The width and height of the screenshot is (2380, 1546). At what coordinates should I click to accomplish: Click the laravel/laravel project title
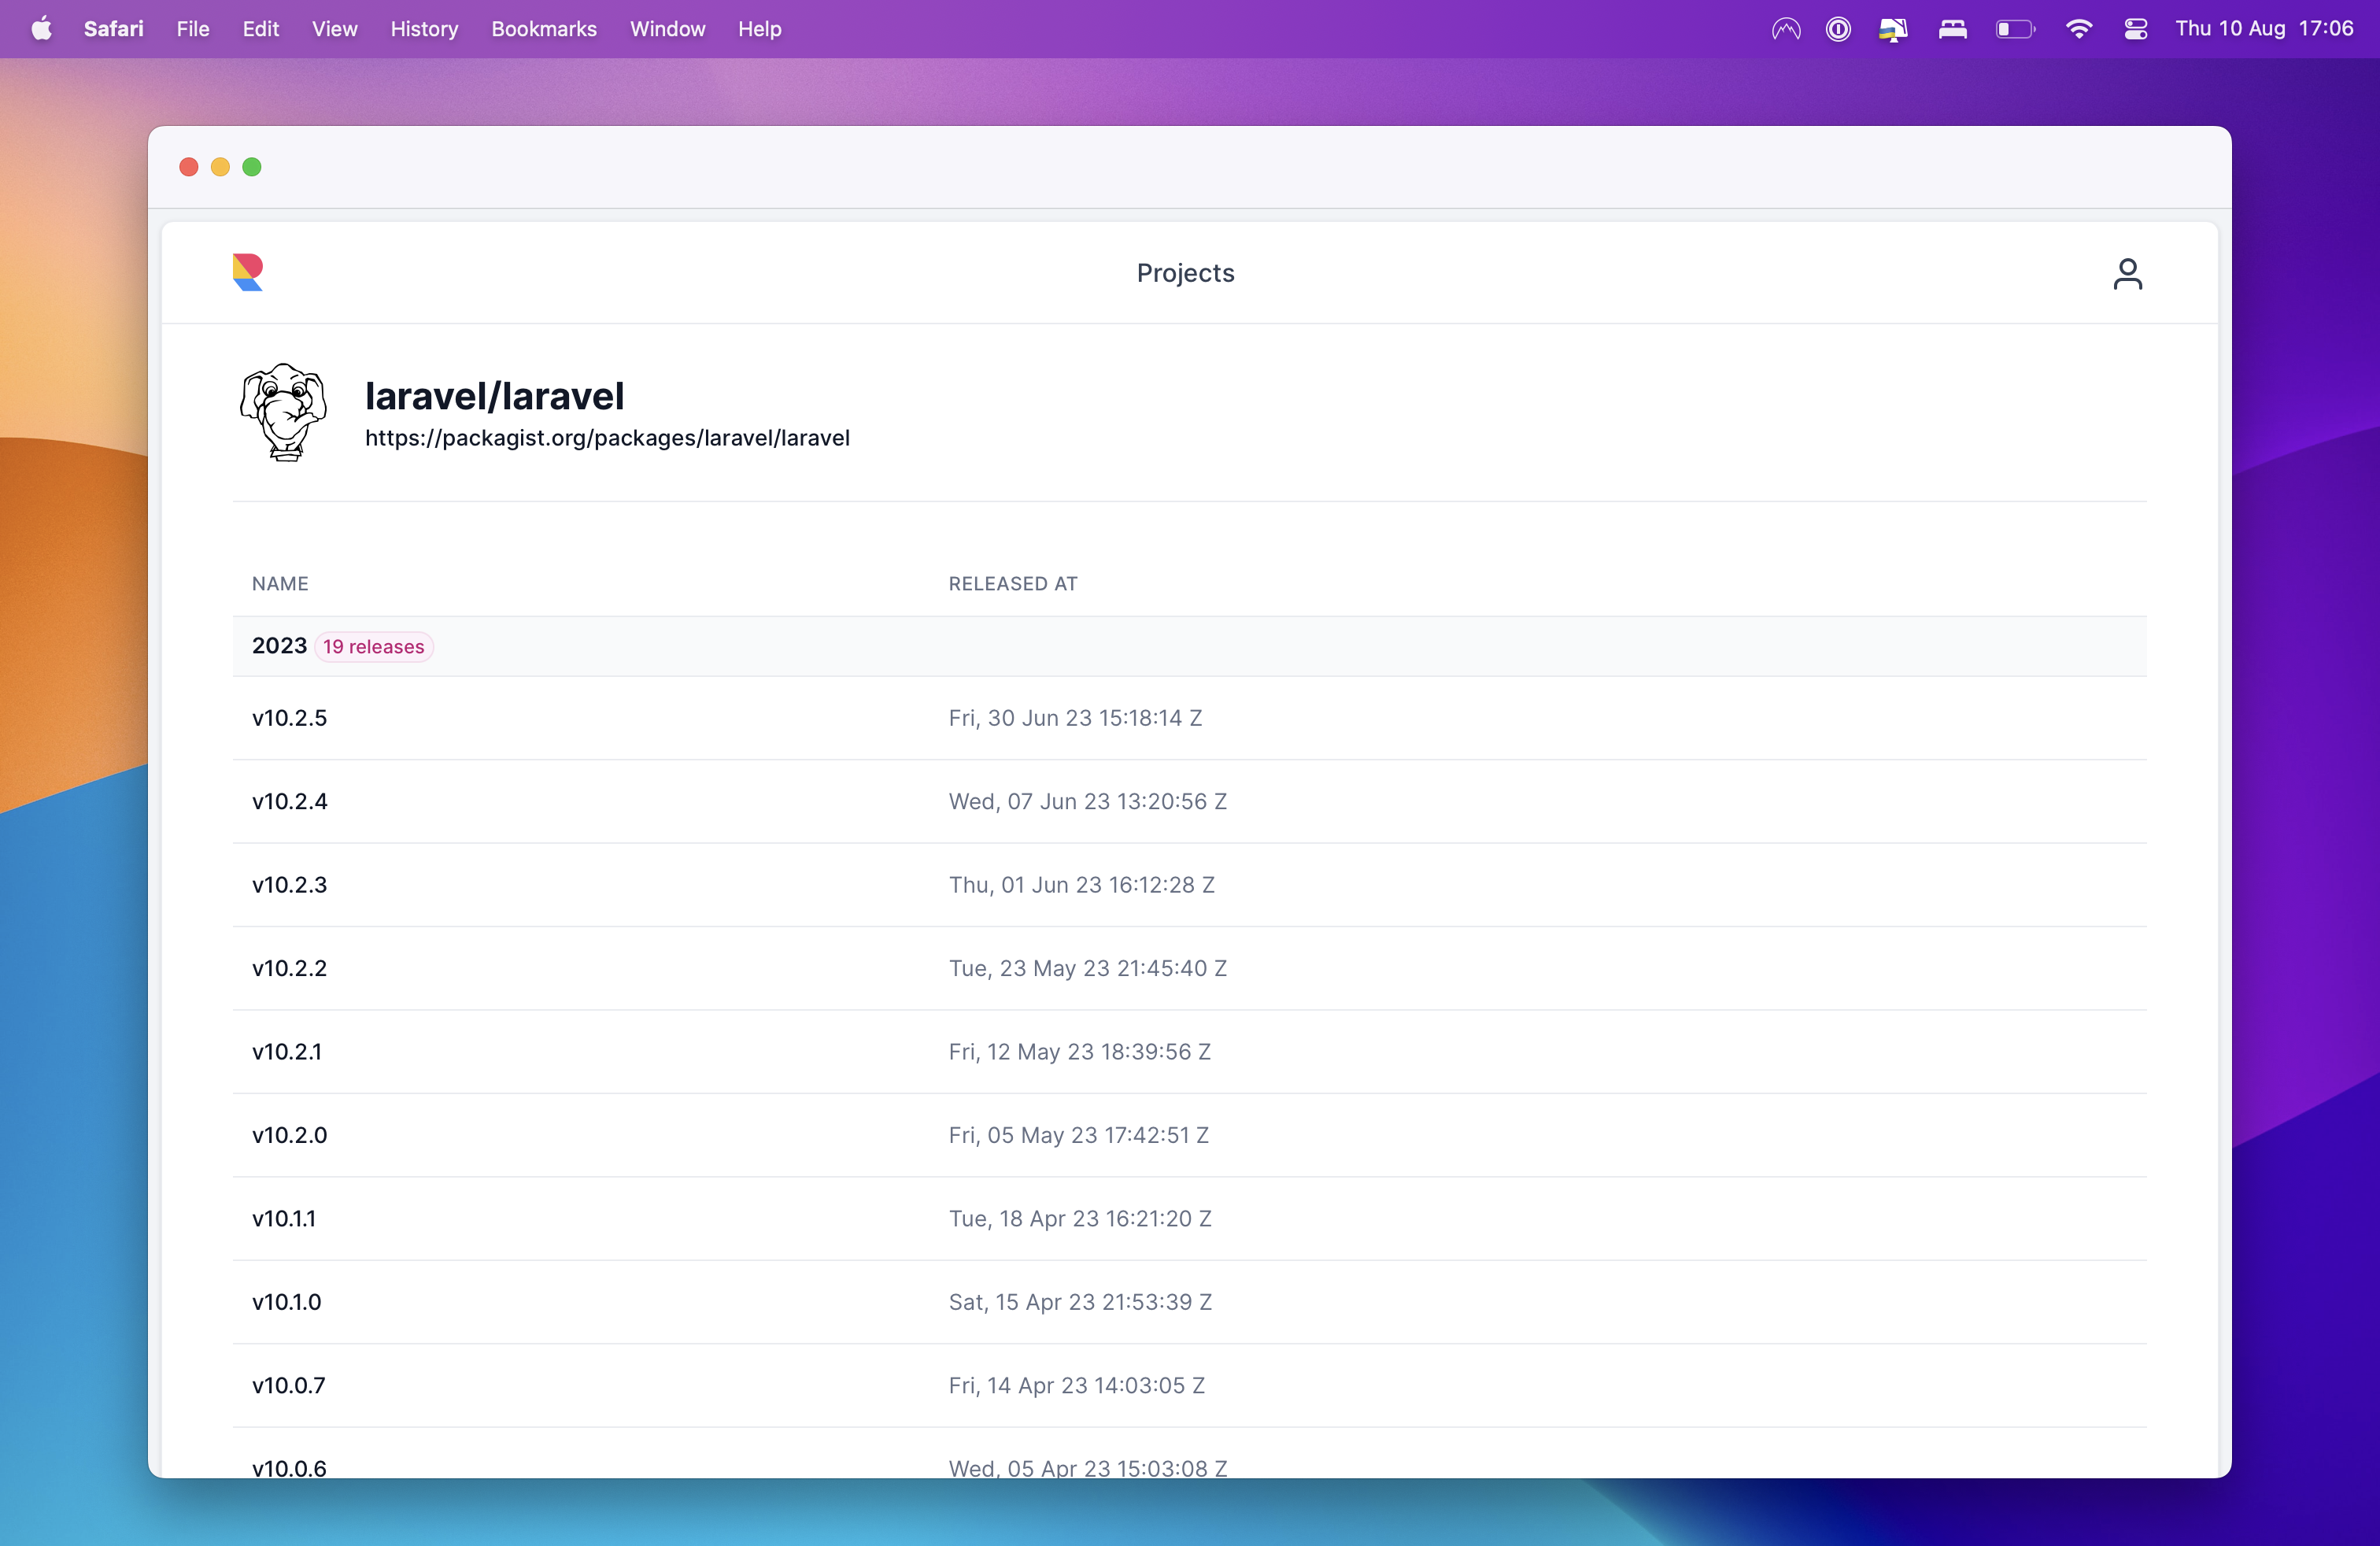click(494, 396)
